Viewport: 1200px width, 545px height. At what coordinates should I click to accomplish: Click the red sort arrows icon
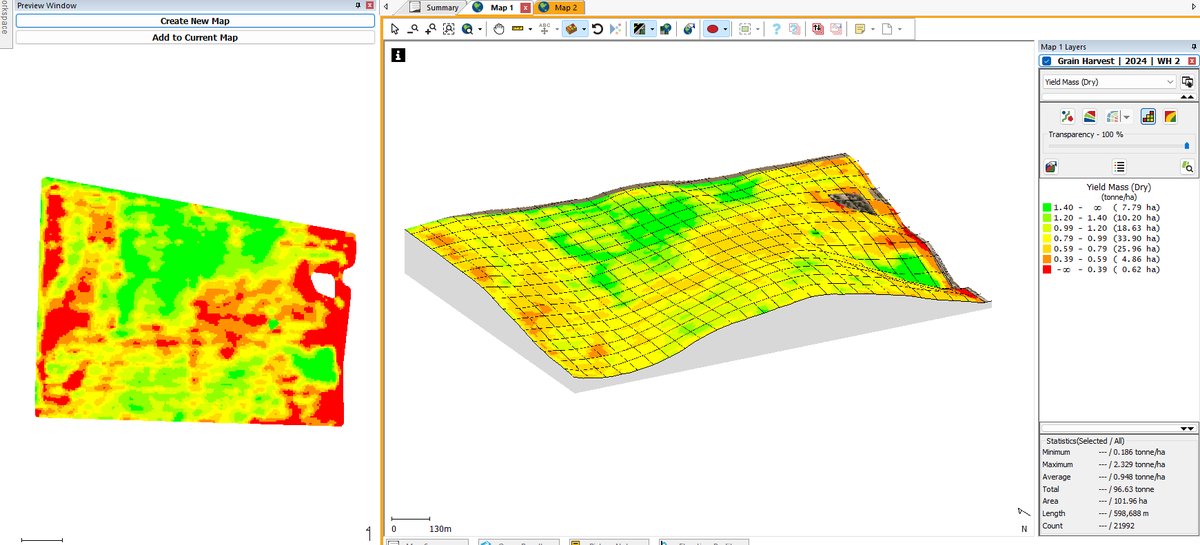(x=817, y=29)
